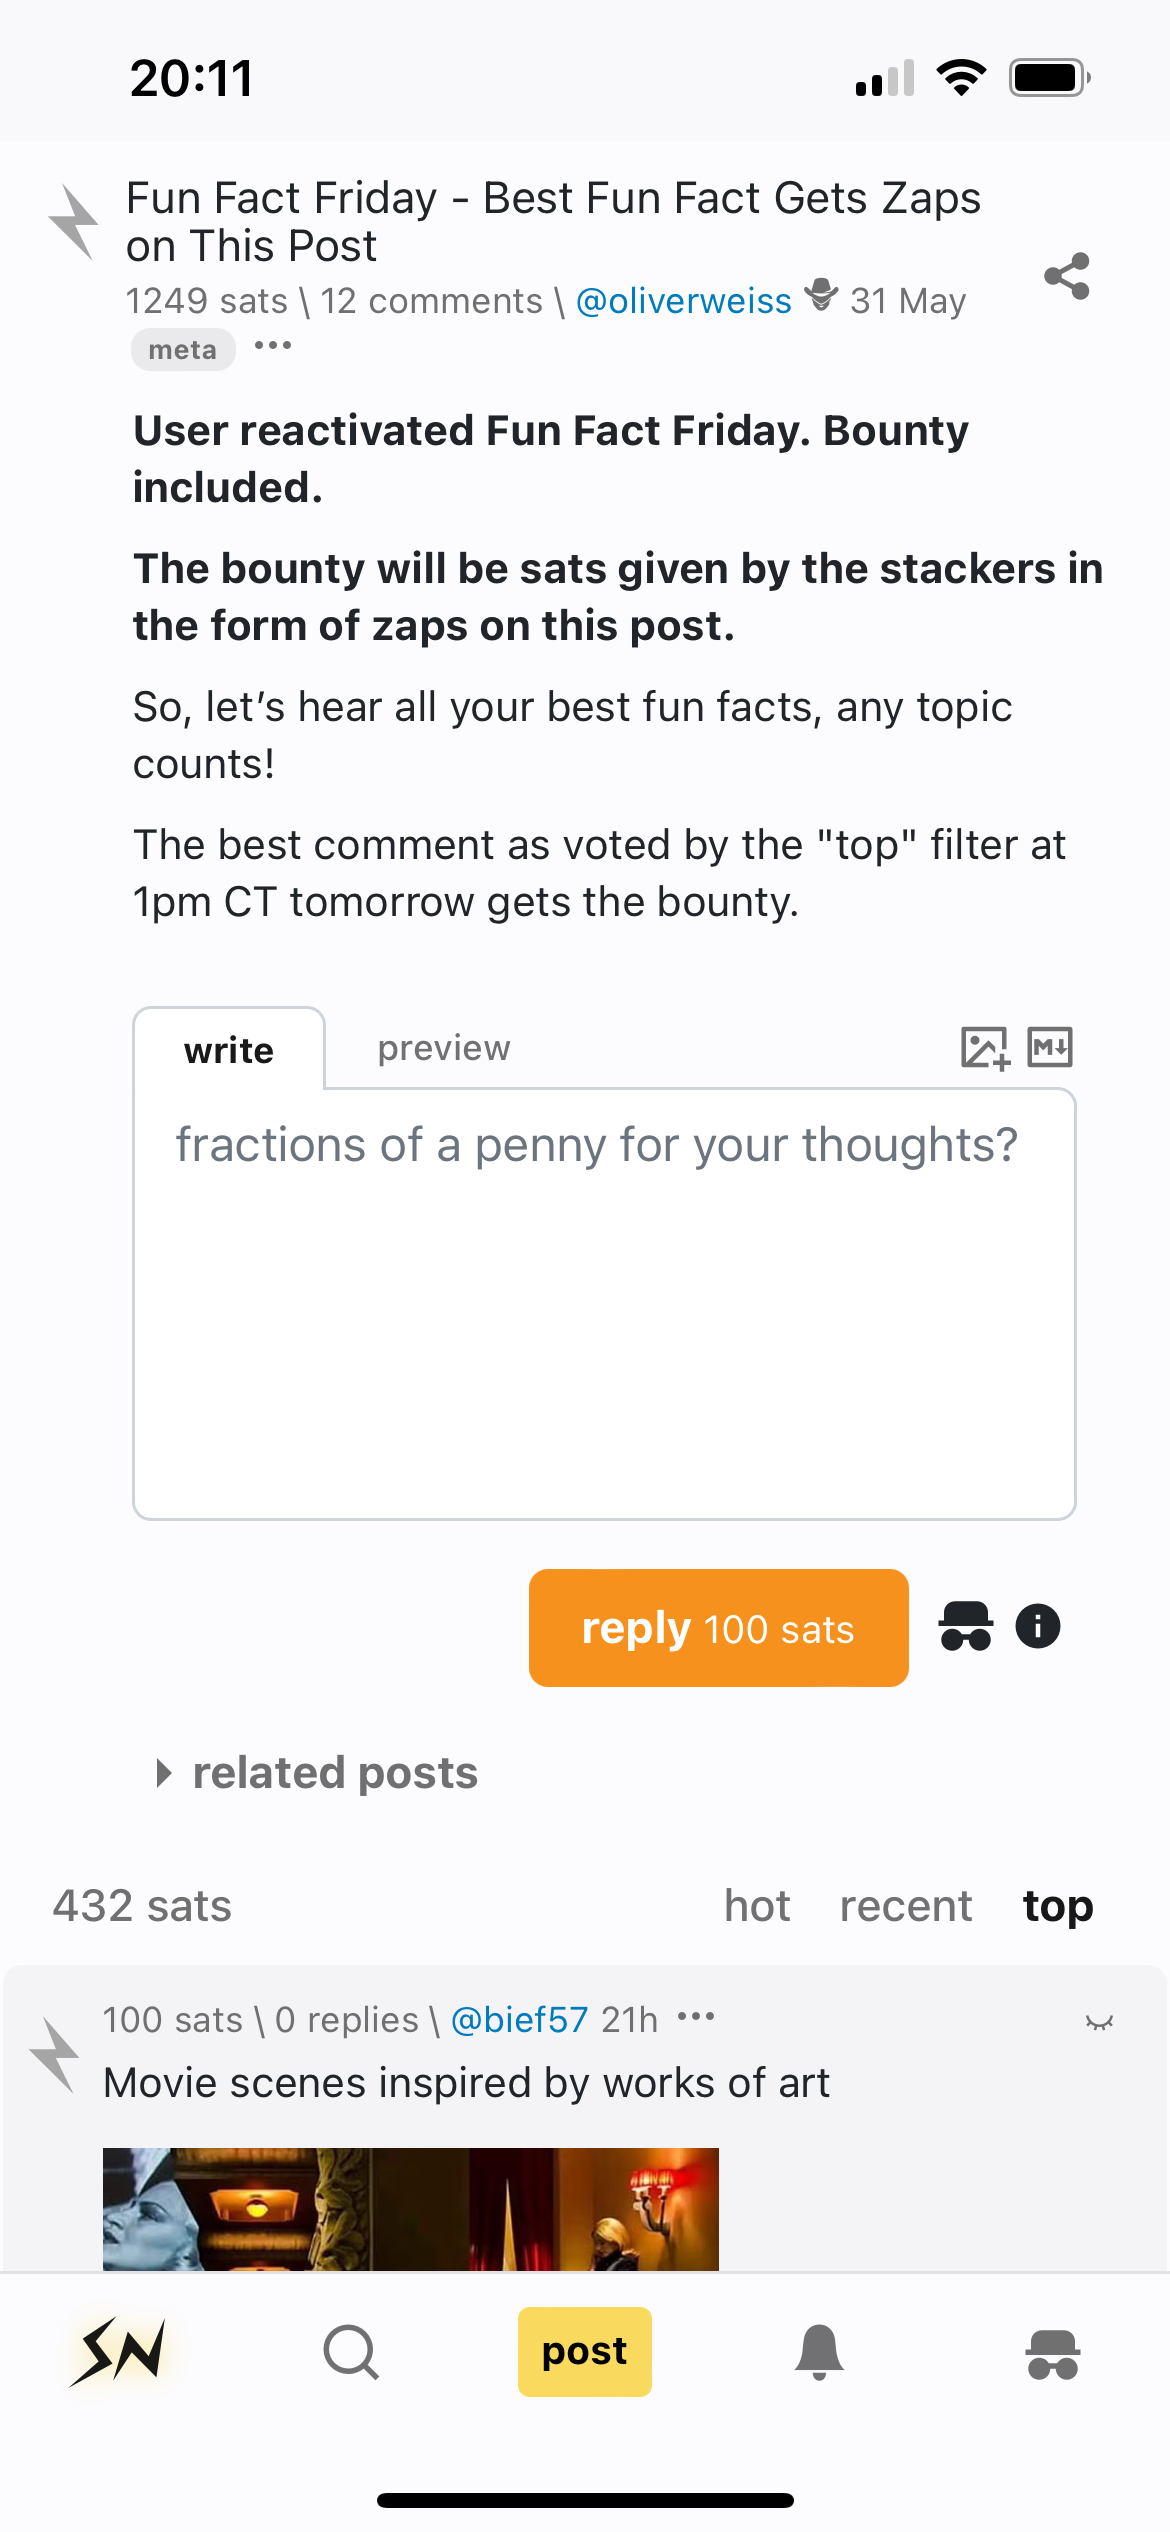This screenshot has width=1170, height=2532.
Task: Tap the share icon for this post
Action: point(1066,276)
